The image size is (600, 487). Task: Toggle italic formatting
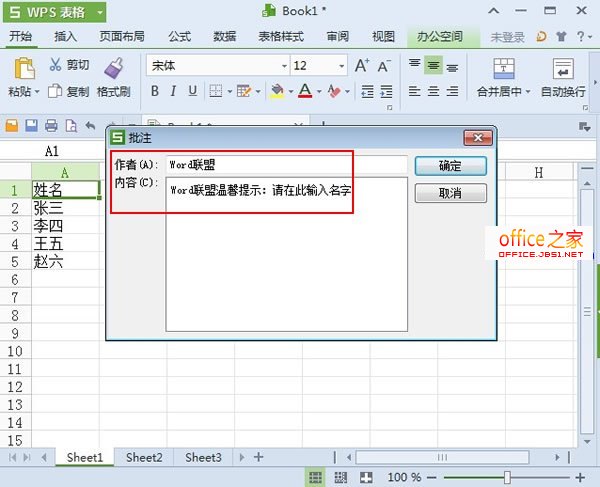(173, 91)
